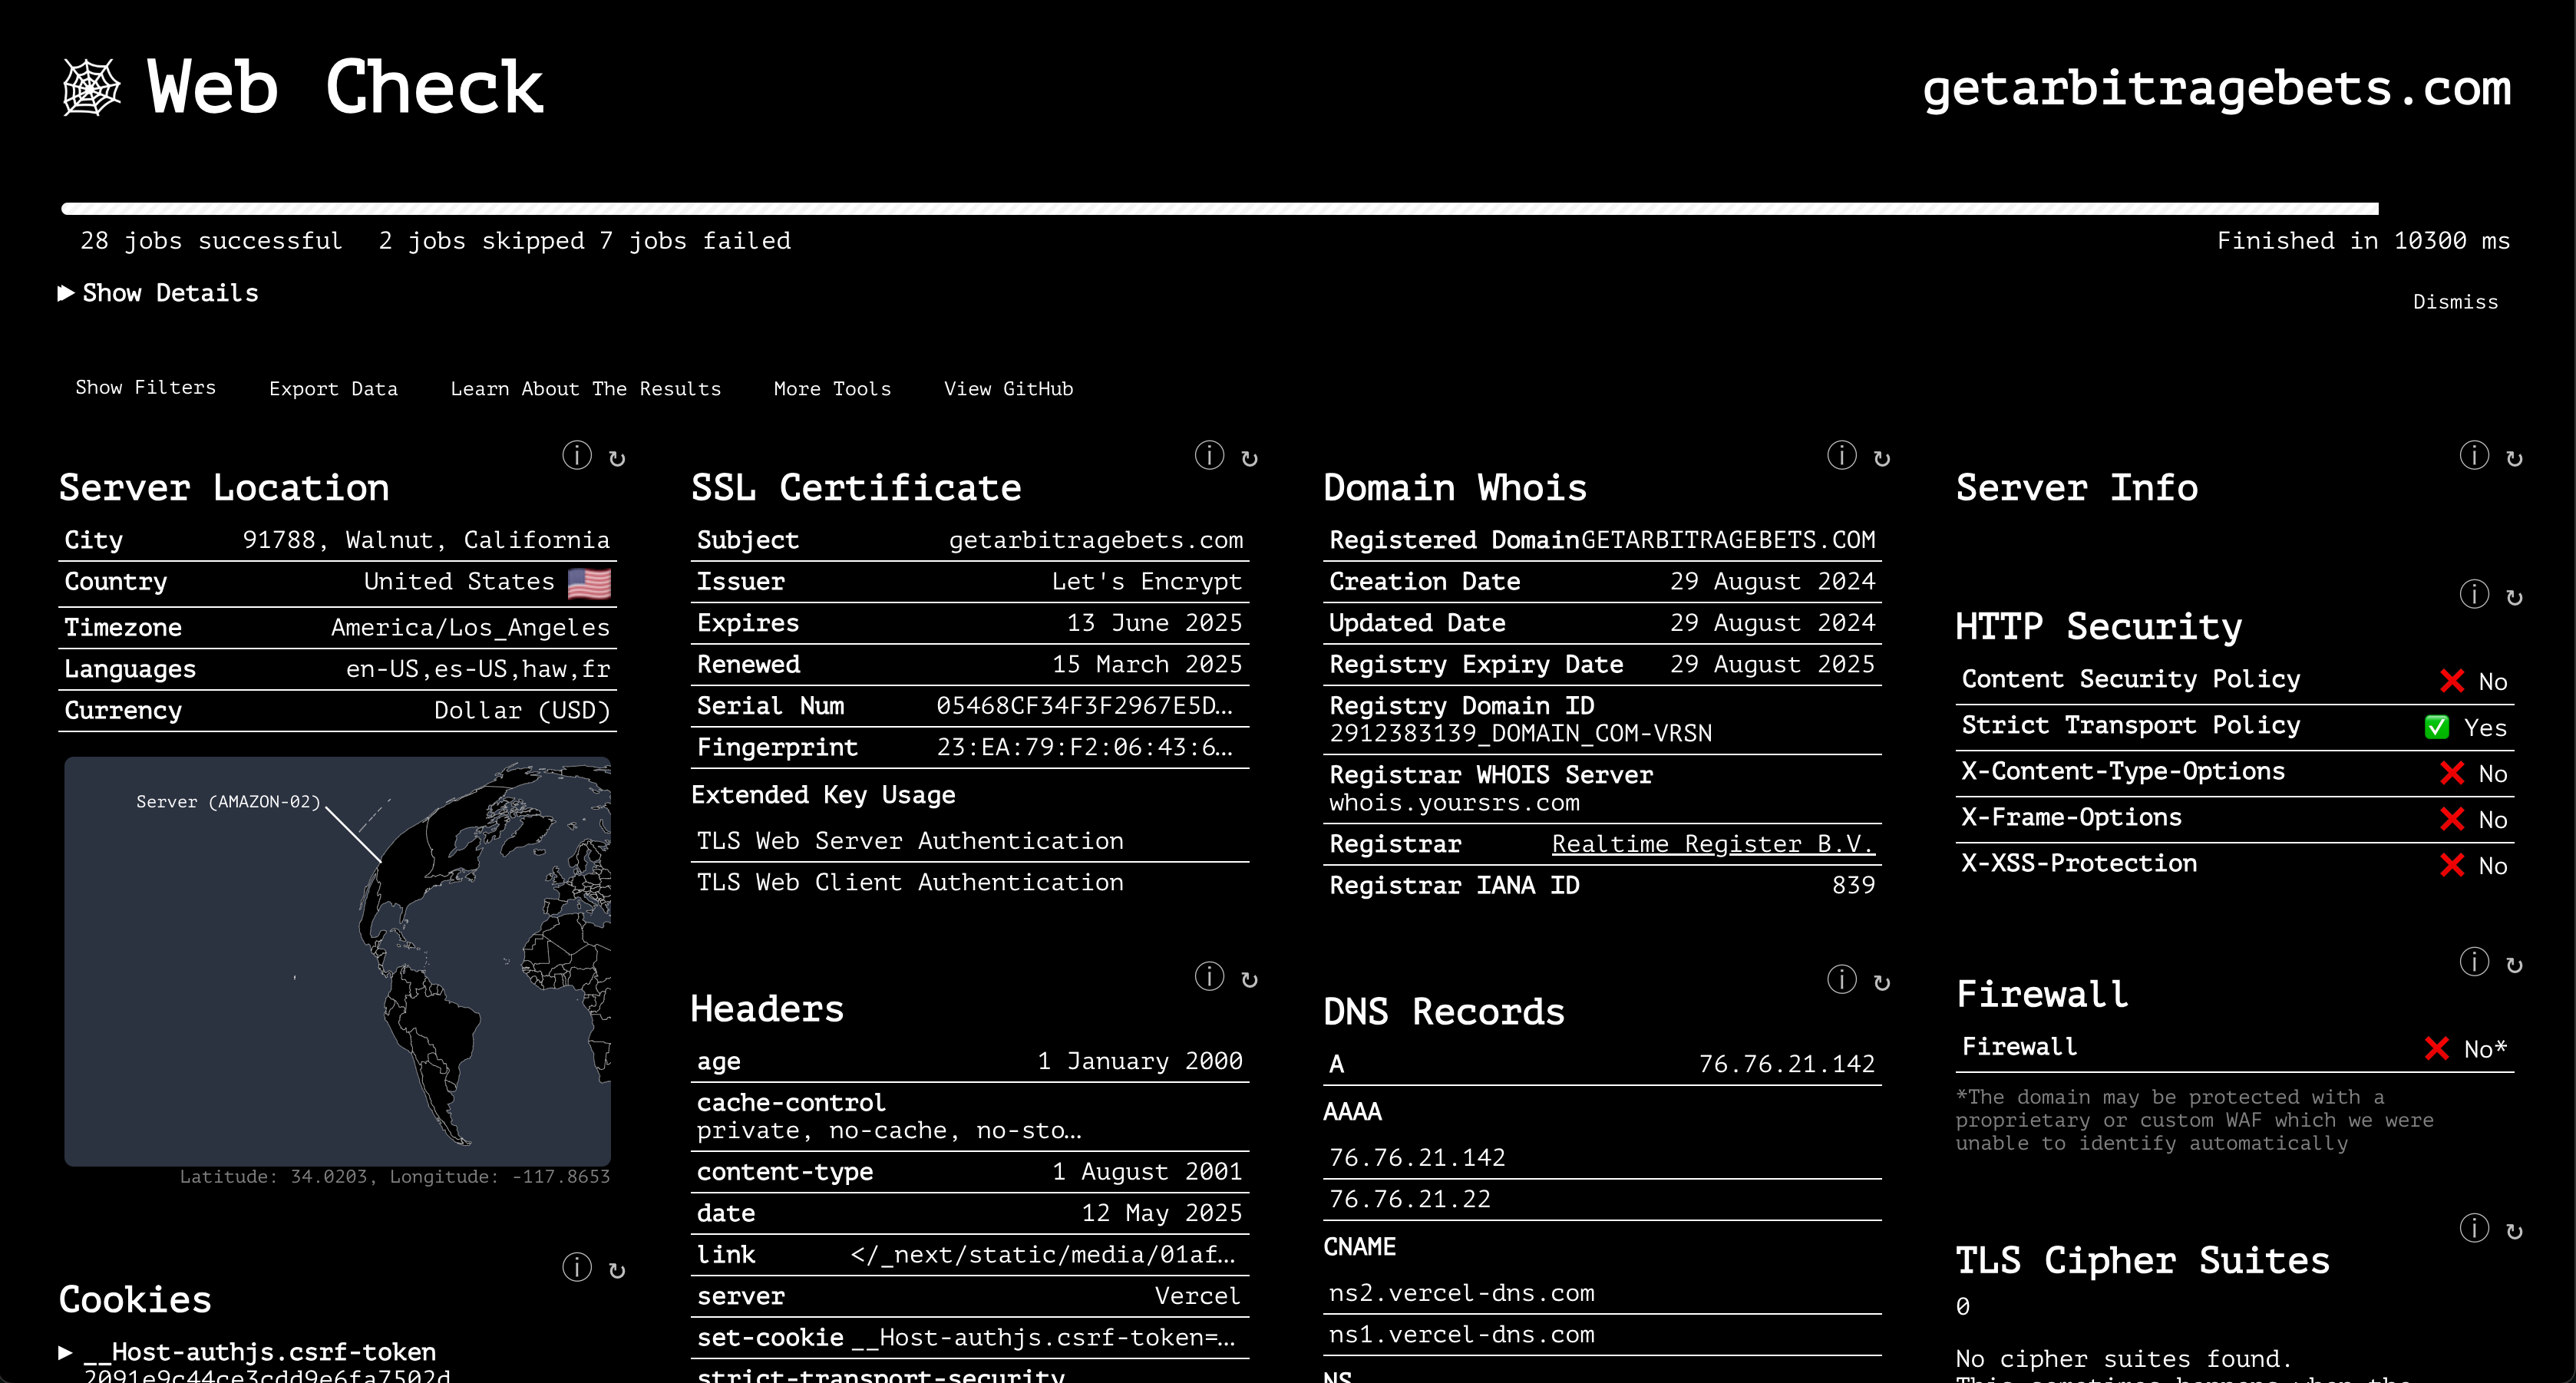Click Export Data menu item
Image resolution: width=2576 pixels, height=1383 pixels.
pyautogui.click(x=333, y=389)
